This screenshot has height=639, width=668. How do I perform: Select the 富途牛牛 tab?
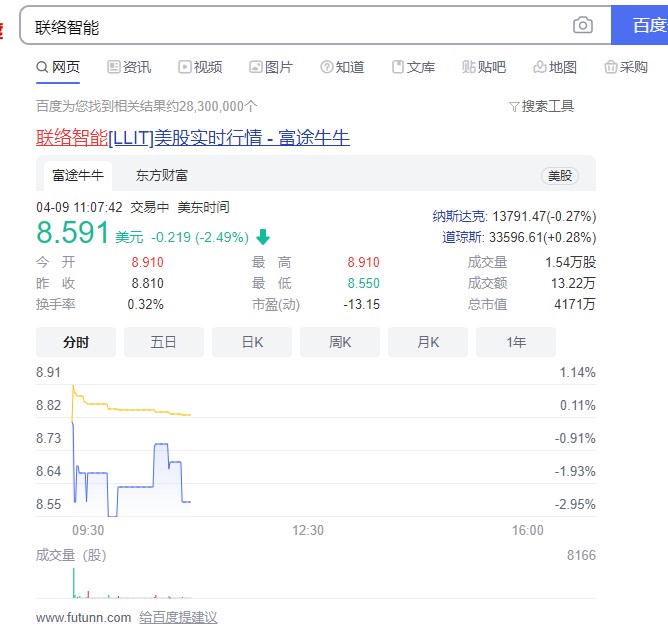click(x=78, y=175)
